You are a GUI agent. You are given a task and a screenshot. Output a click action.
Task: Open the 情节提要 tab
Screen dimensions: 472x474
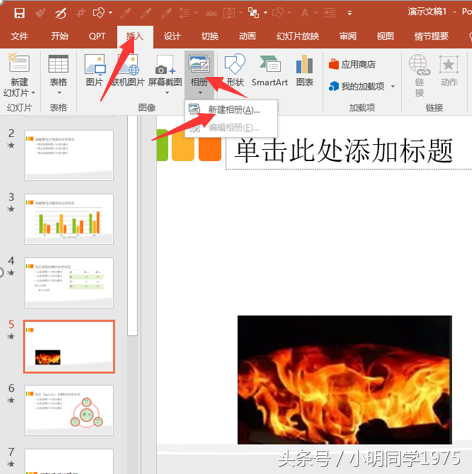[431, 36]
